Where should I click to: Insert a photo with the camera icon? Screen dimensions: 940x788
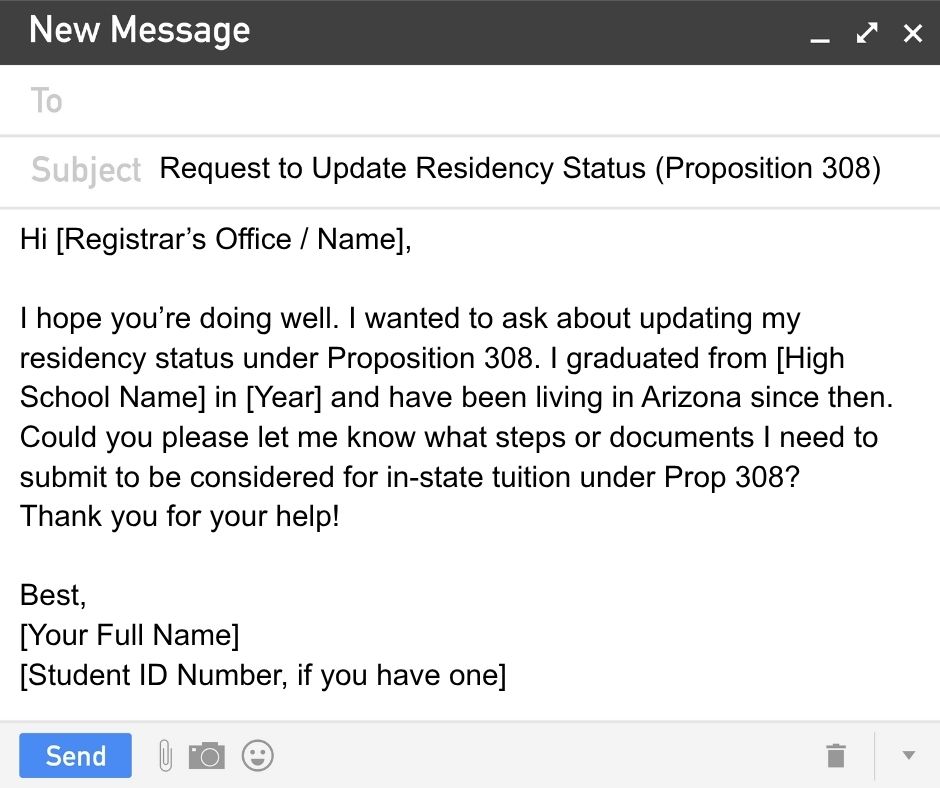(x=207, y=756)
